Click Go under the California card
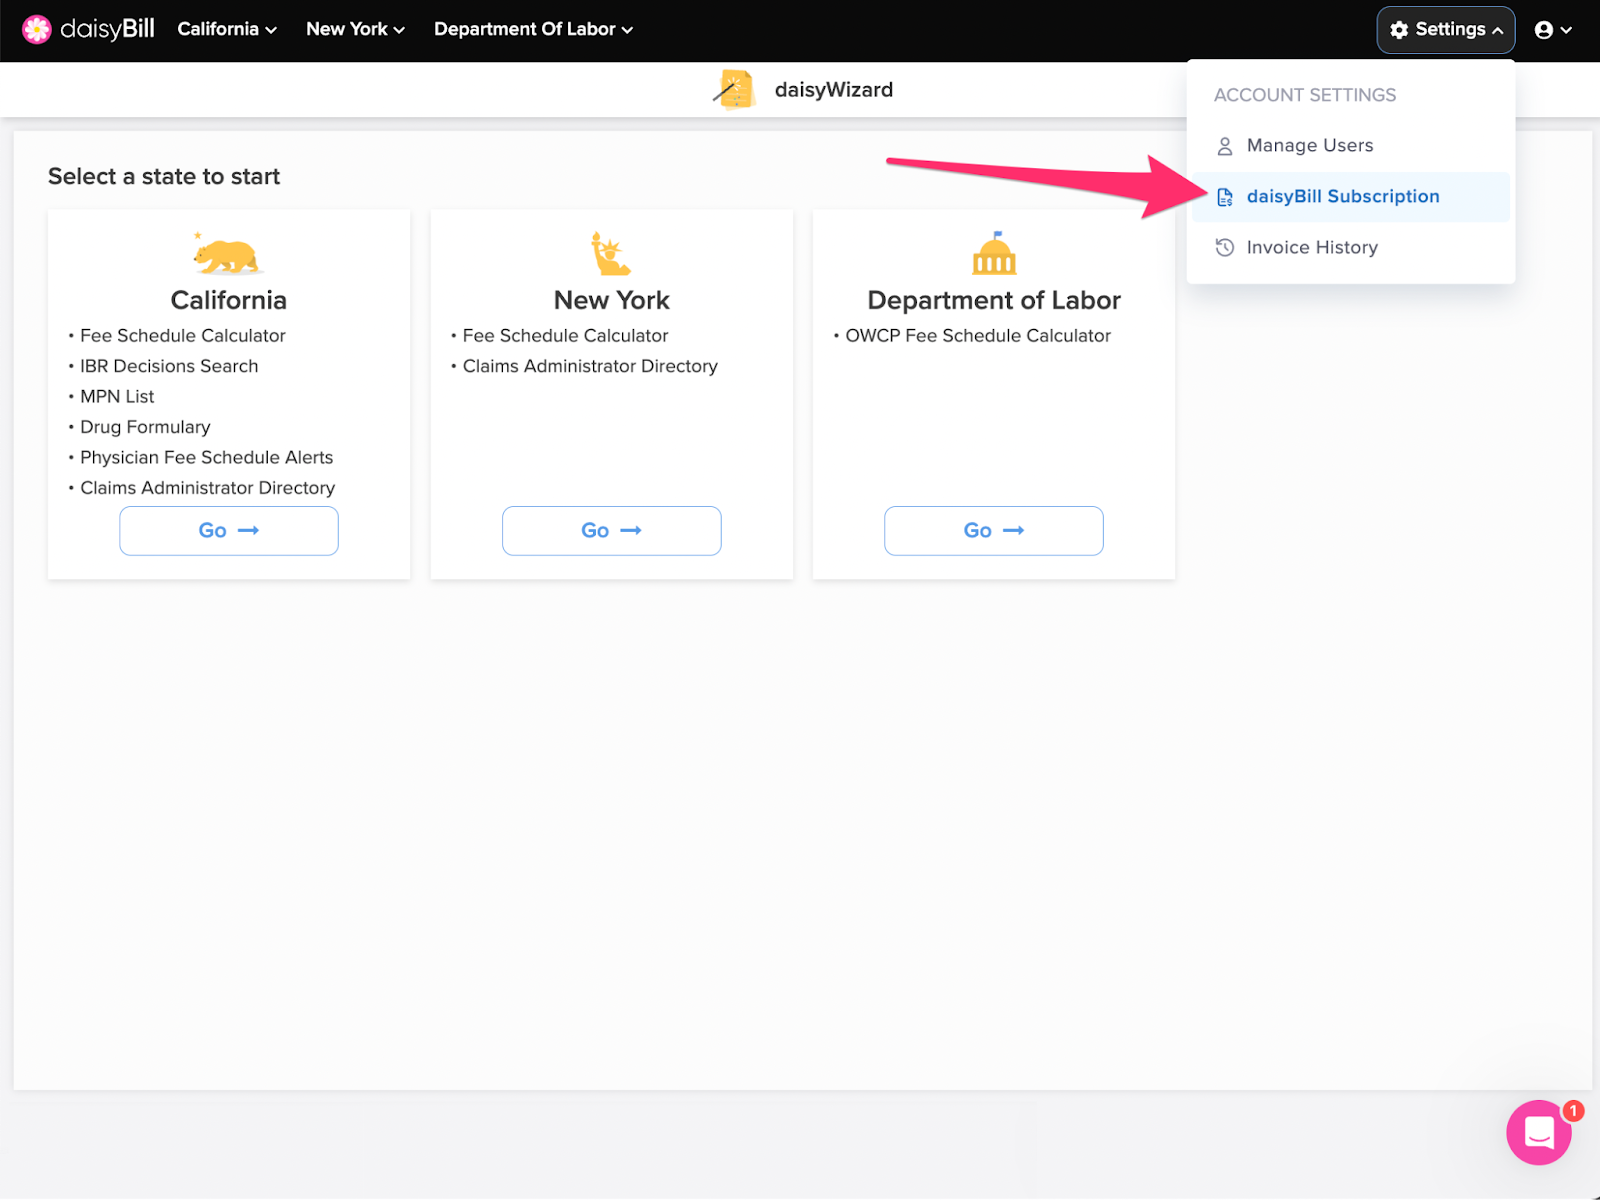1600x1200 pixels. tap(228, 530)
